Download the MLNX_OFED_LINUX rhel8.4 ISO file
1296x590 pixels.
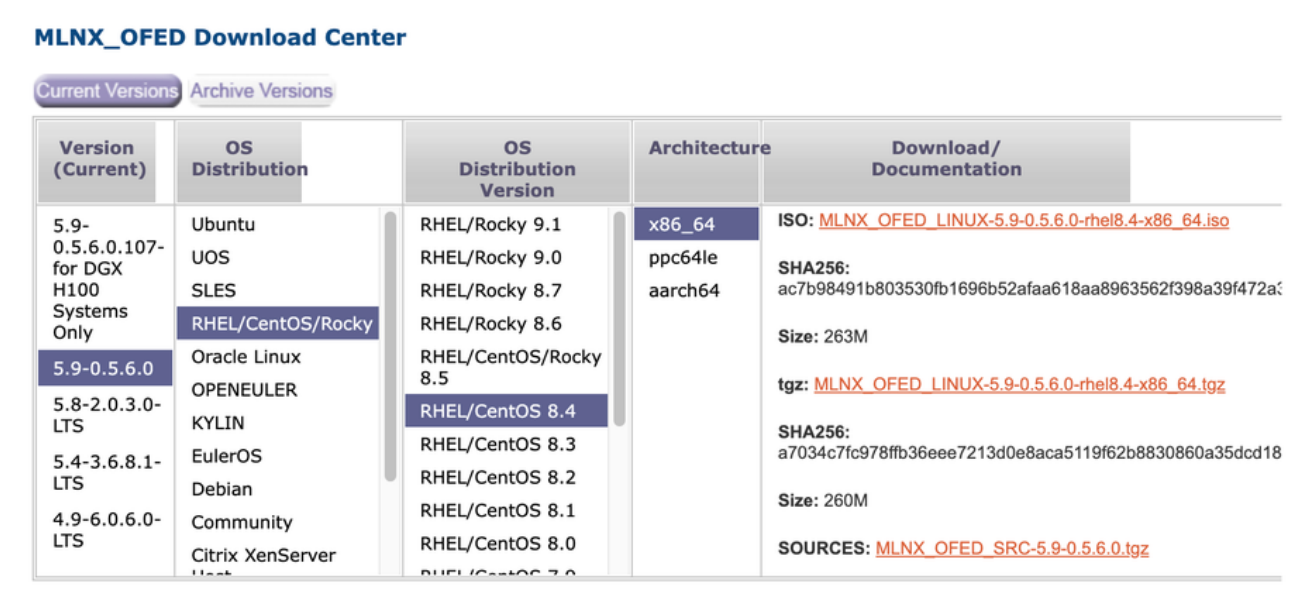click(1023, 220)
